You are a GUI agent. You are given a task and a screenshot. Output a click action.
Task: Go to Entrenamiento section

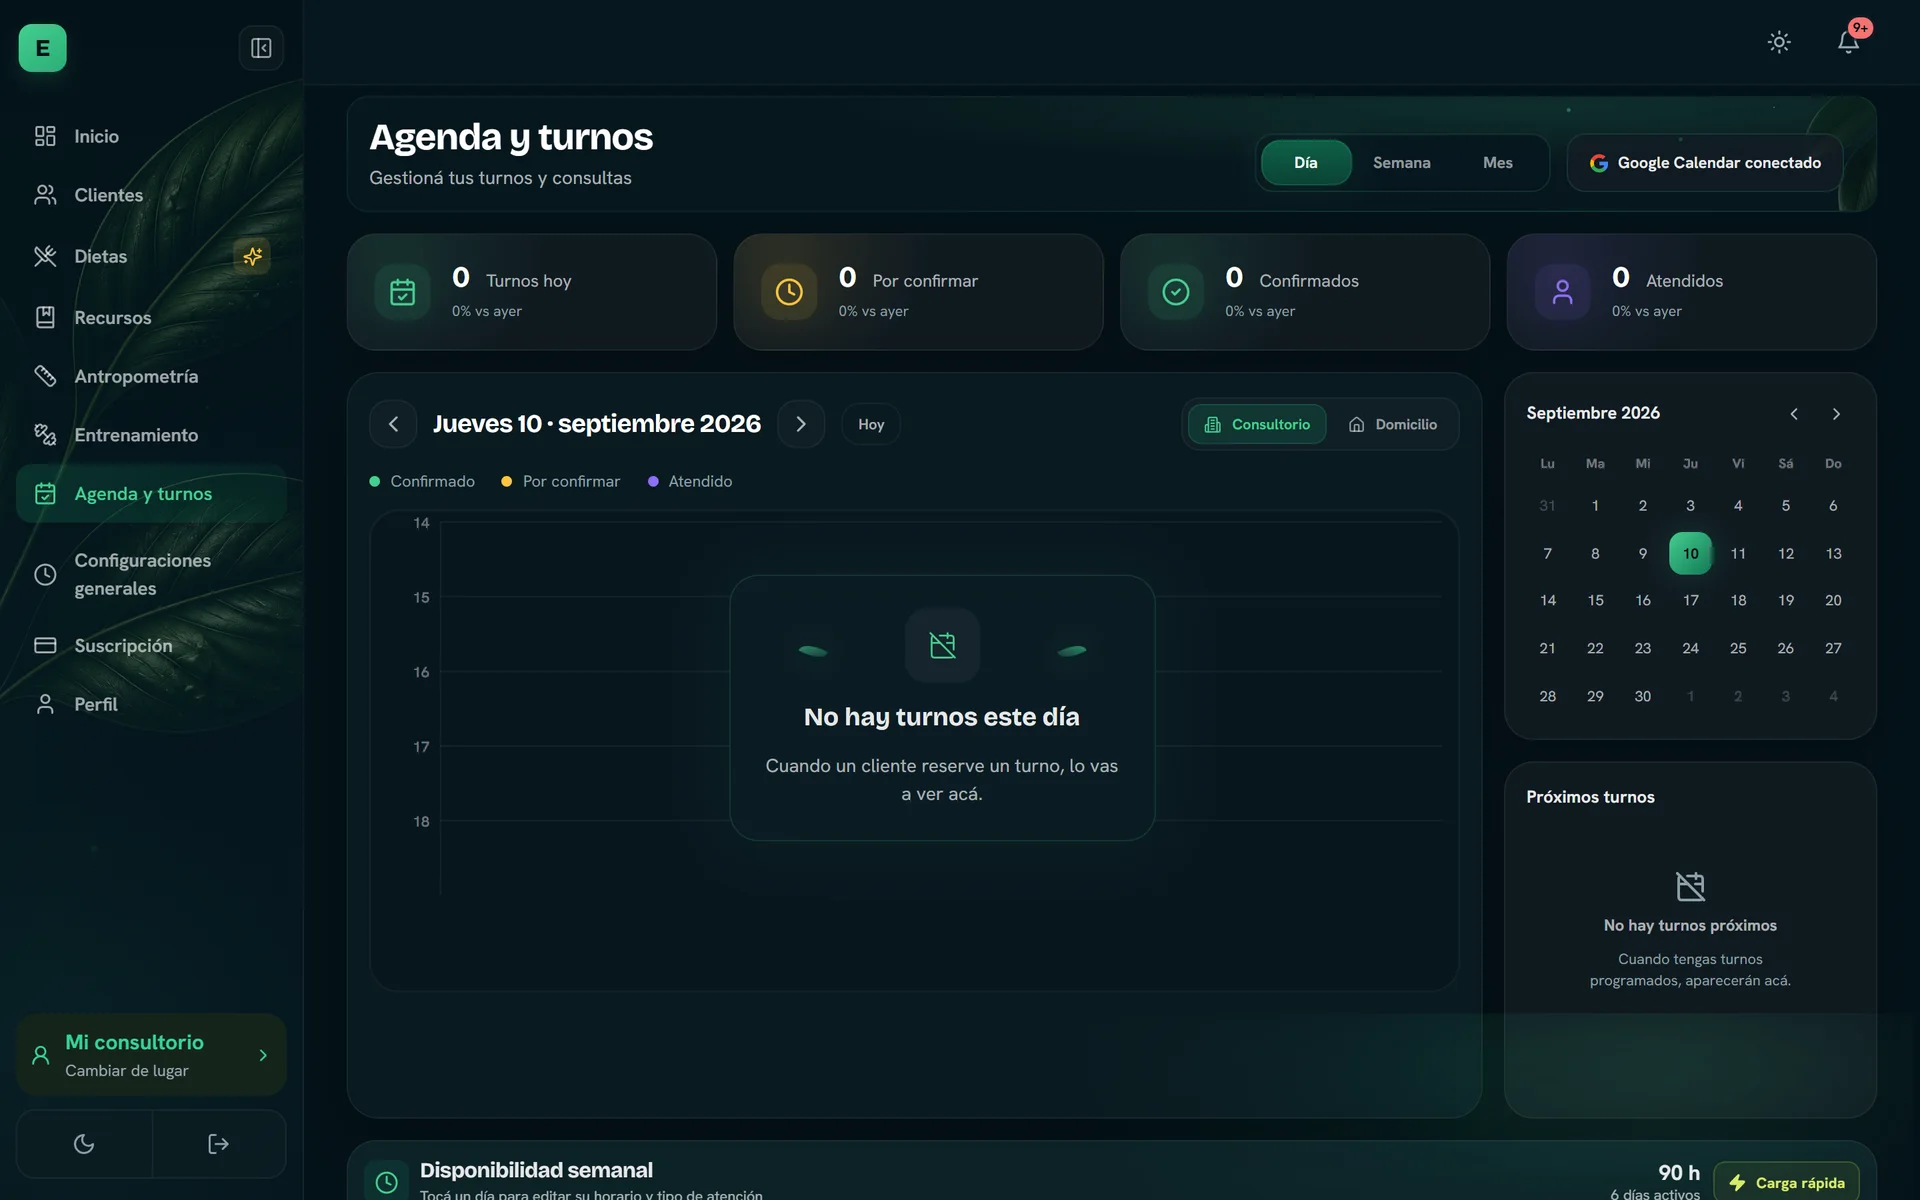[151, 435]
